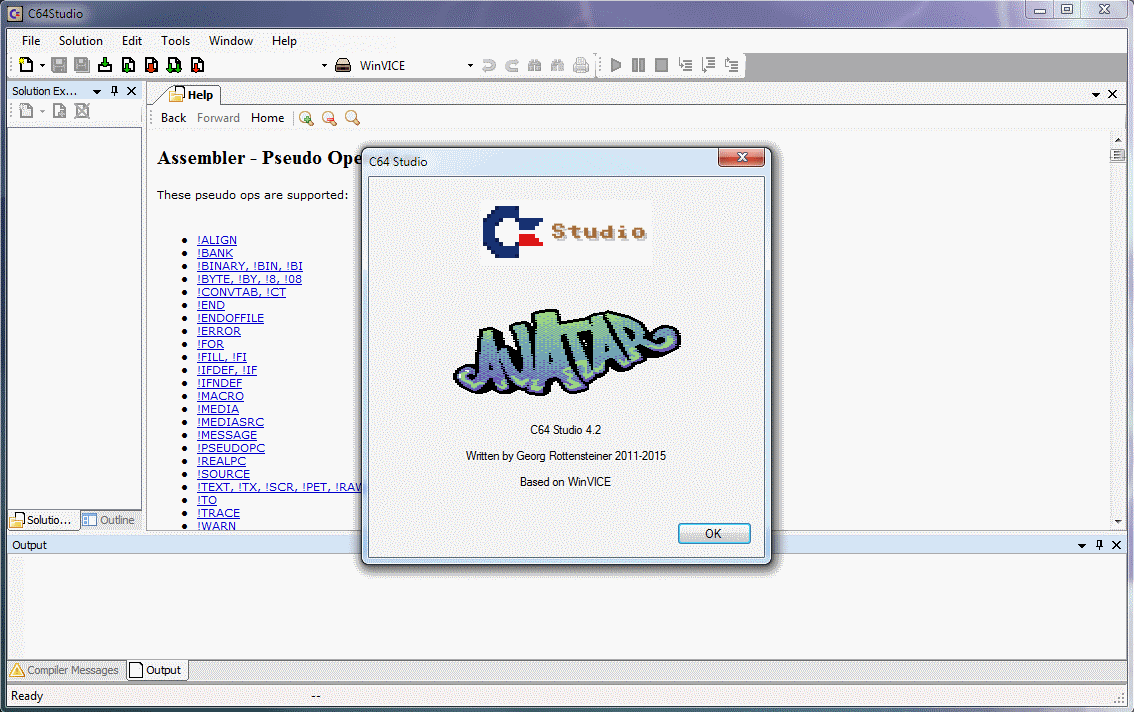1134x712 pixels.
Task: Open the Output panel options dropdown arrow
Action: click(x=1082, y=545)
